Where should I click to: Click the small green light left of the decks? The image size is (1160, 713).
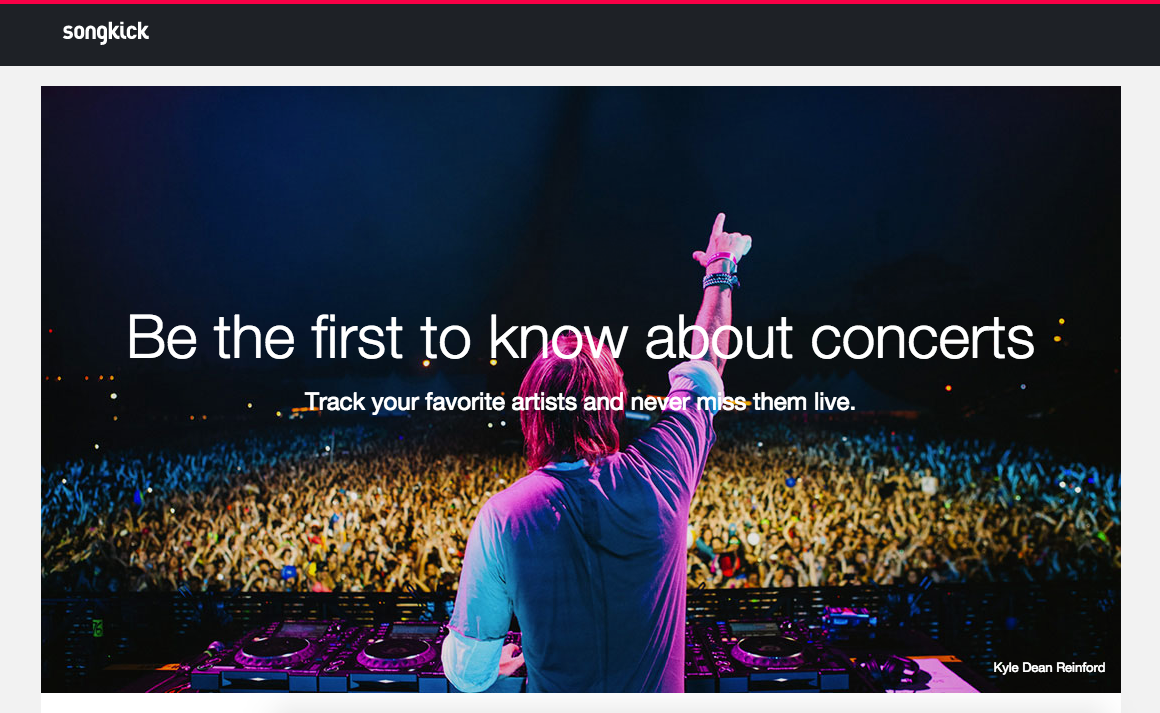point(98,628)
